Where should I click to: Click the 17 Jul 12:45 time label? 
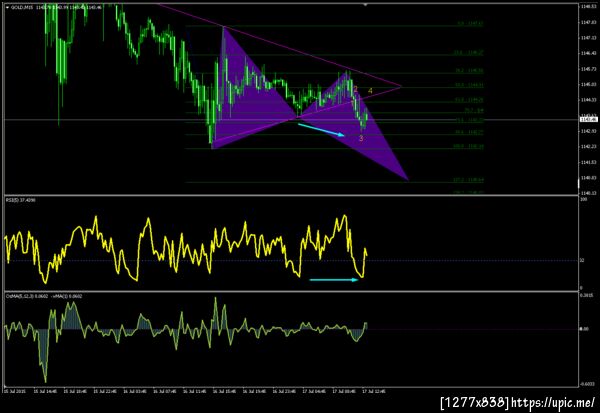(374, 391)
